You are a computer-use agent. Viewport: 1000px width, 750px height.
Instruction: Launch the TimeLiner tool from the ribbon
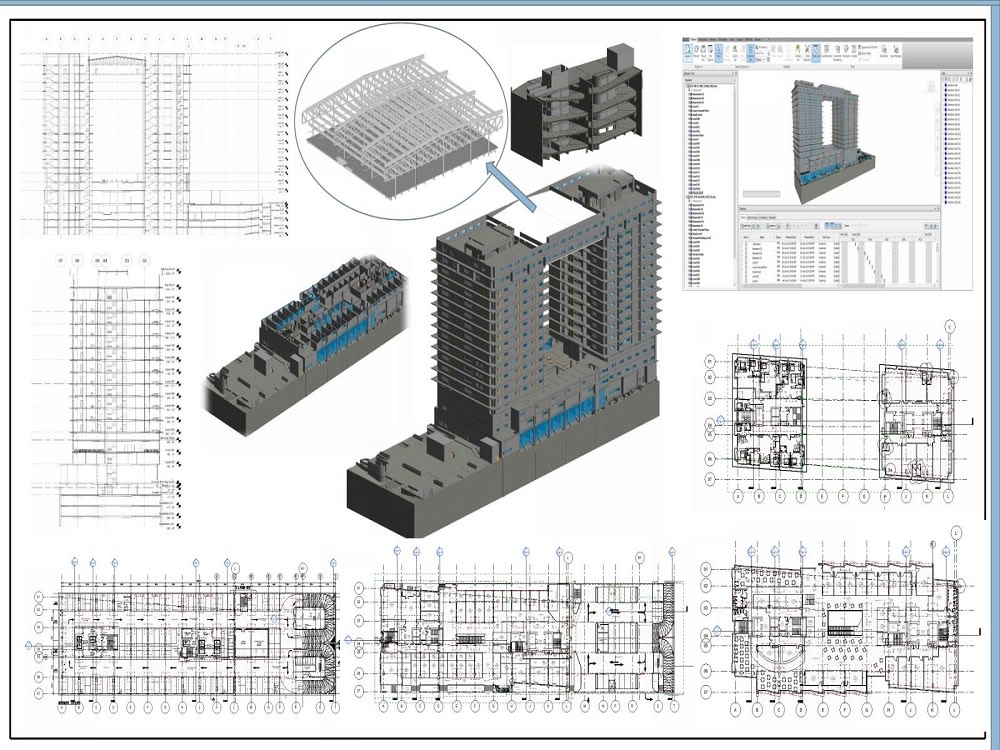(816, 50)
